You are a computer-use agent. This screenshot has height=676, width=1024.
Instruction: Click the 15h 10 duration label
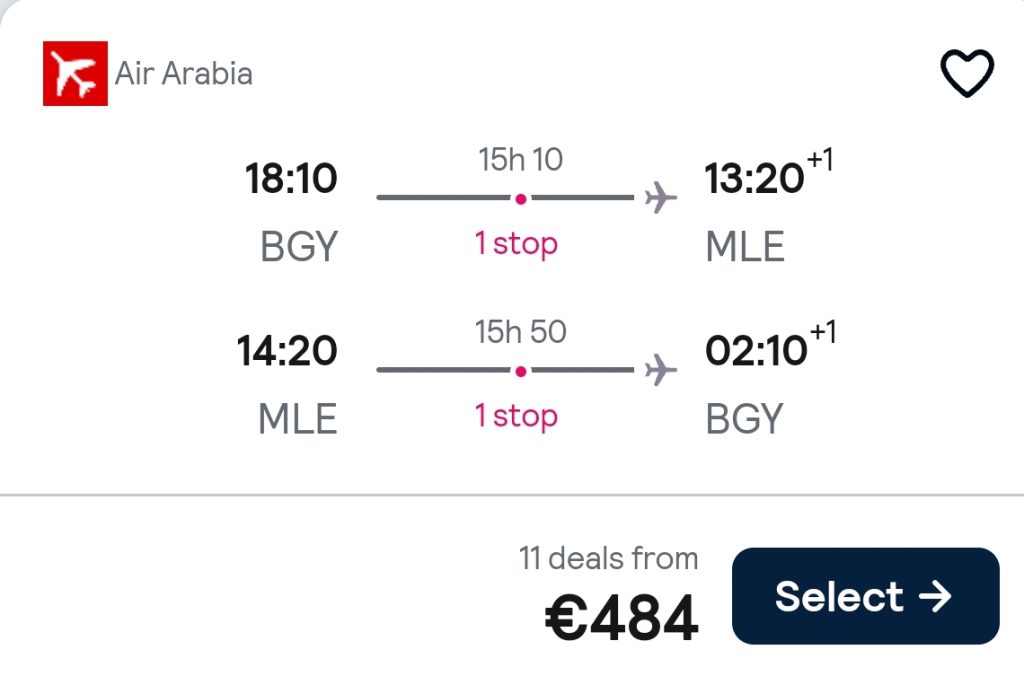point(520,159)
